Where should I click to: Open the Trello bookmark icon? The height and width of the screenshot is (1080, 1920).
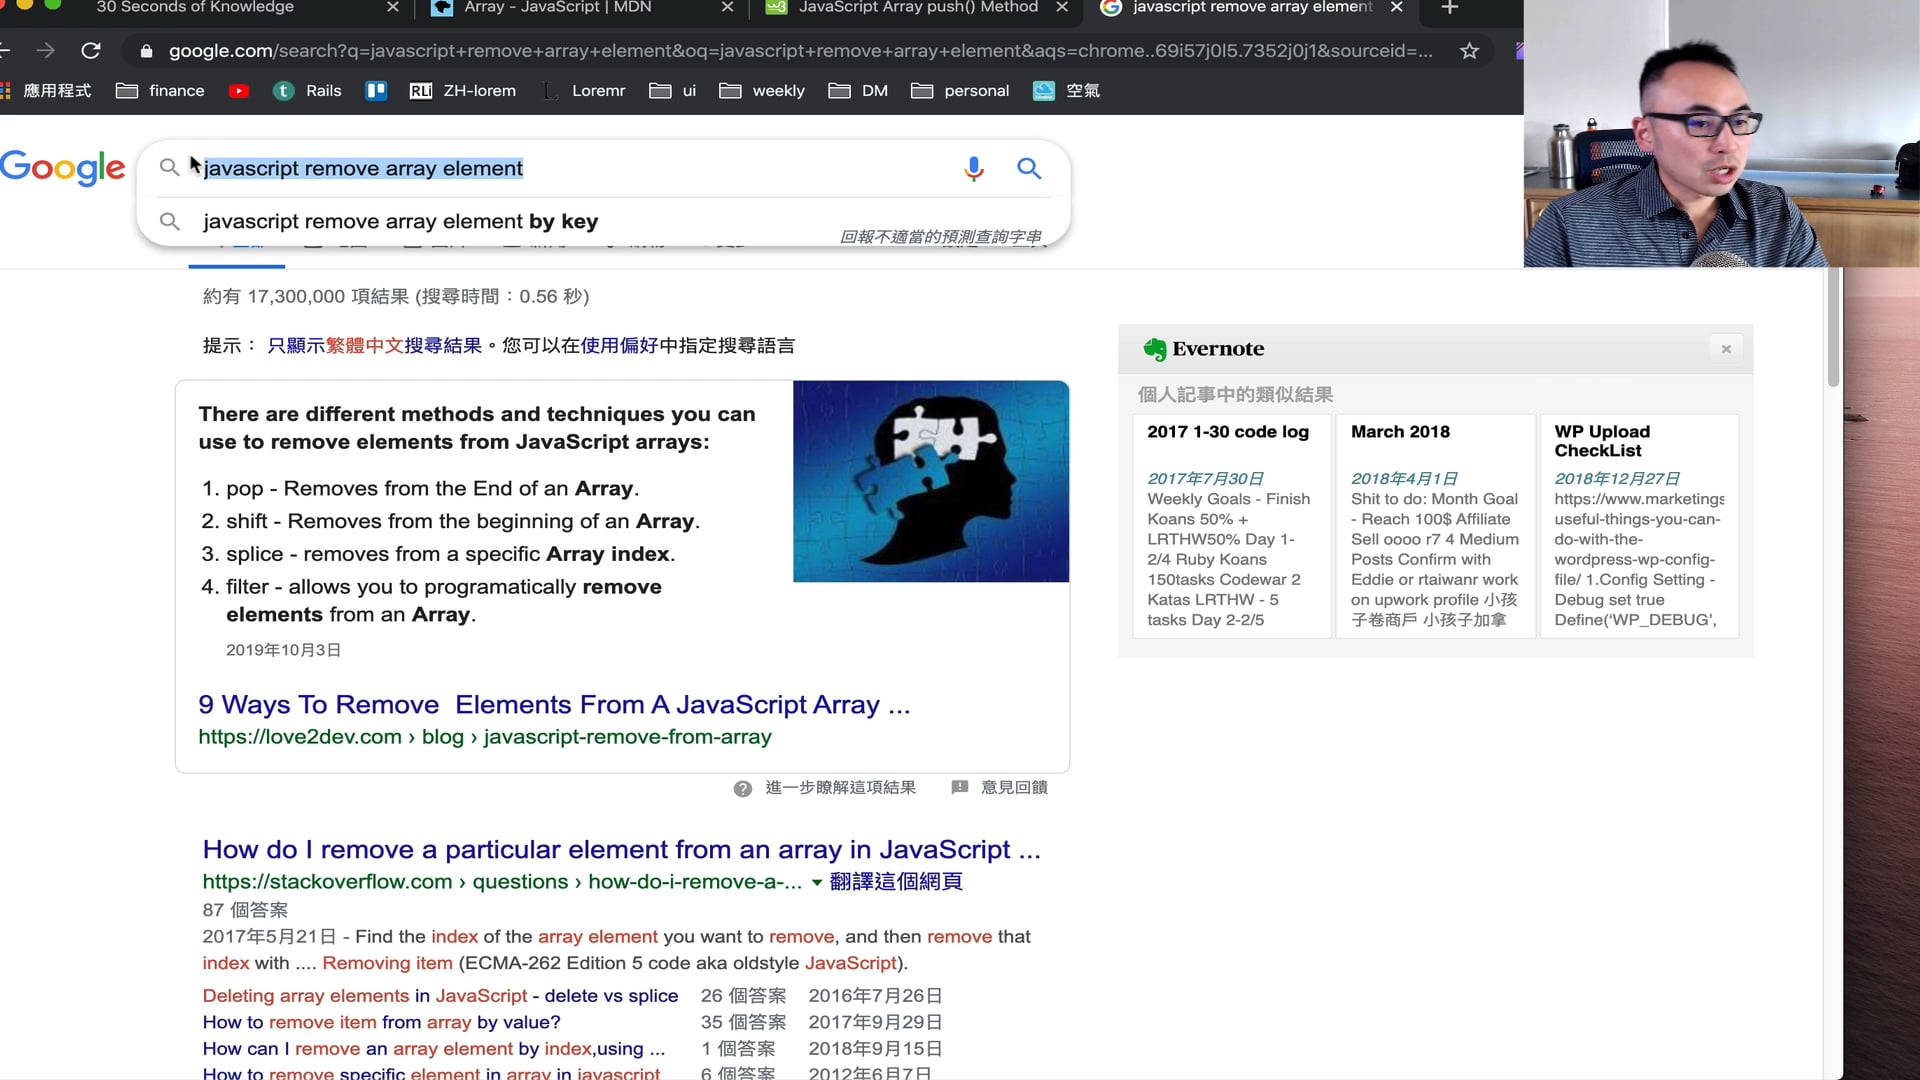point(376,91)
